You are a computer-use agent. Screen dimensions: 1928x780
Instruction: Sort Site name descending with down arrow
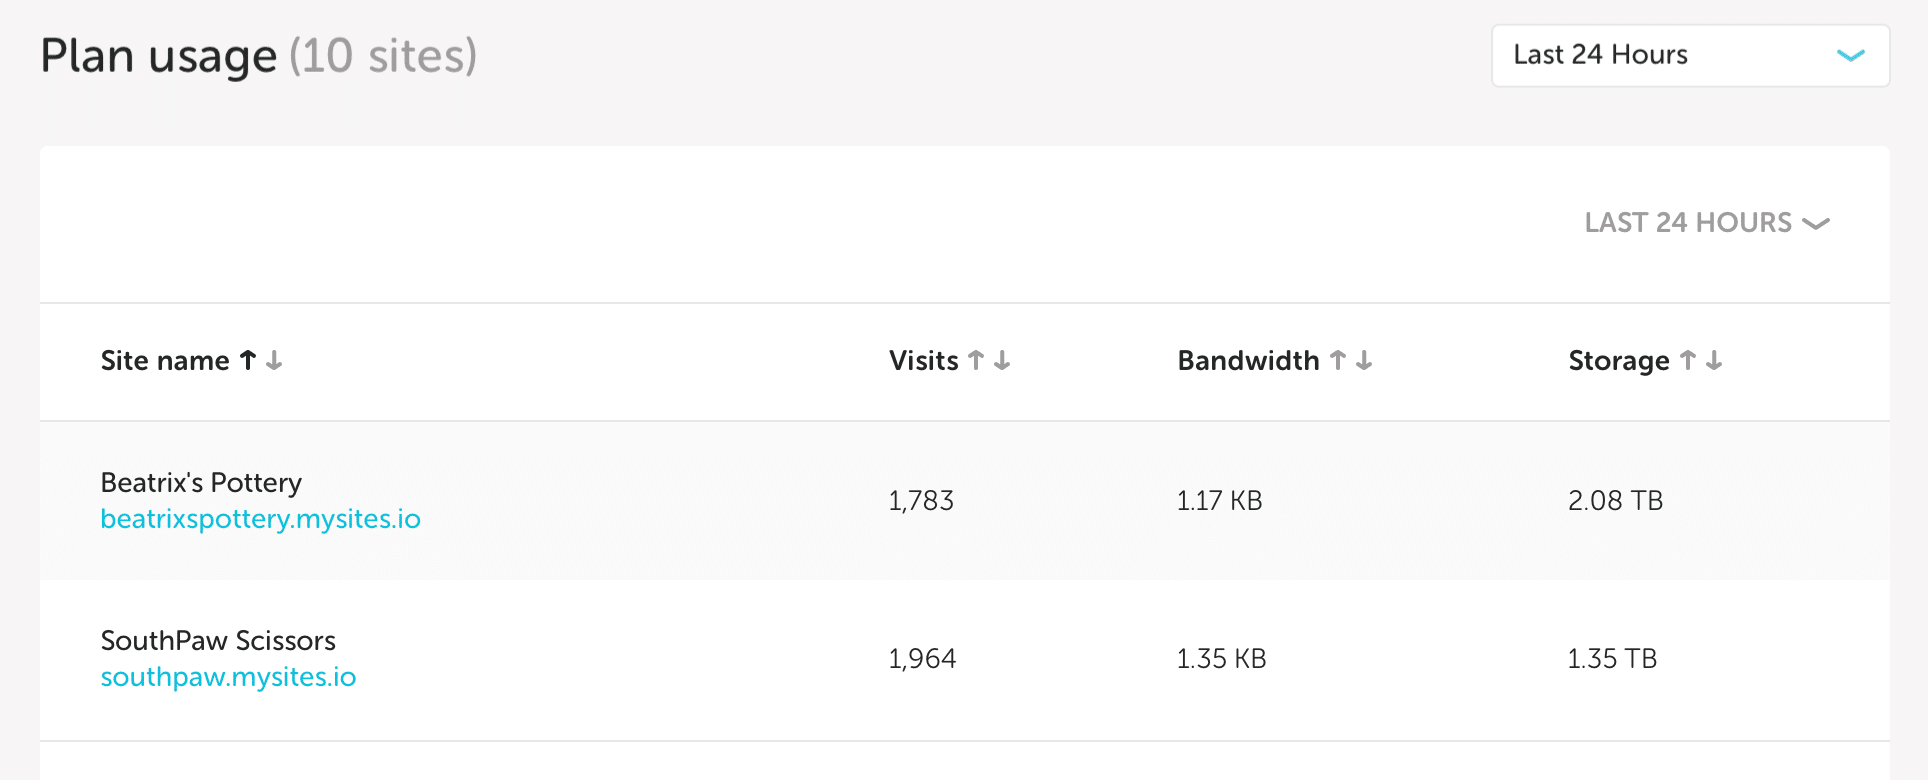pyautogui.click(x=274, y=360)
